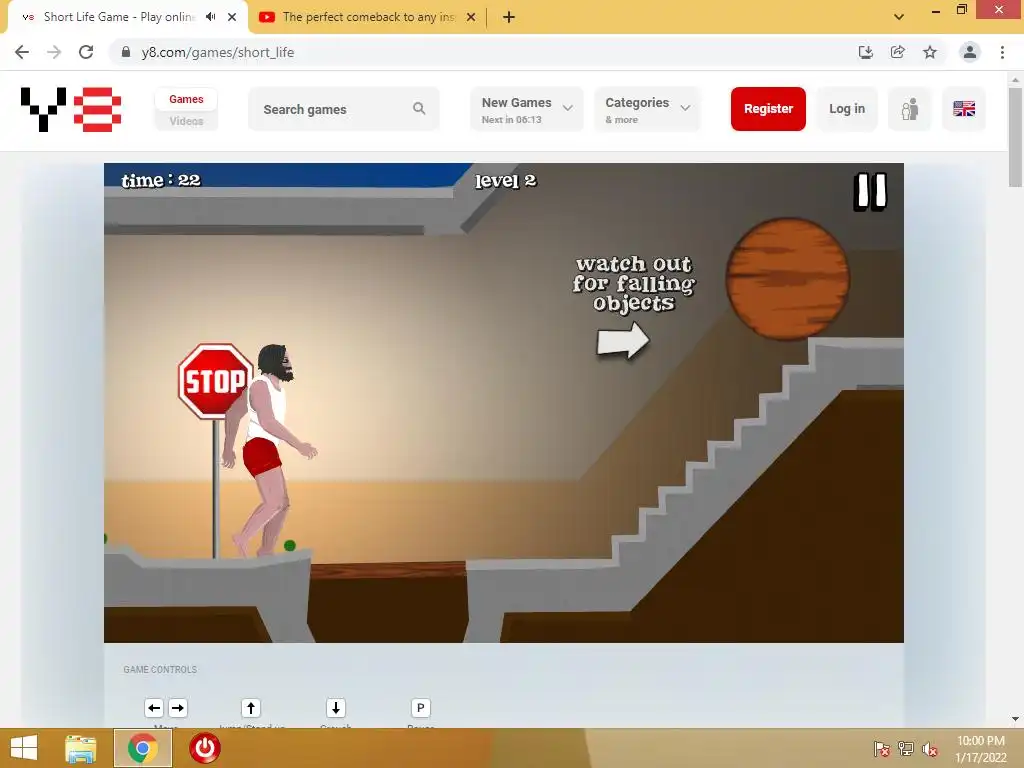Click the Register button
The width and height of the screenshot is (1024, 768).
(x=768, y=109)
